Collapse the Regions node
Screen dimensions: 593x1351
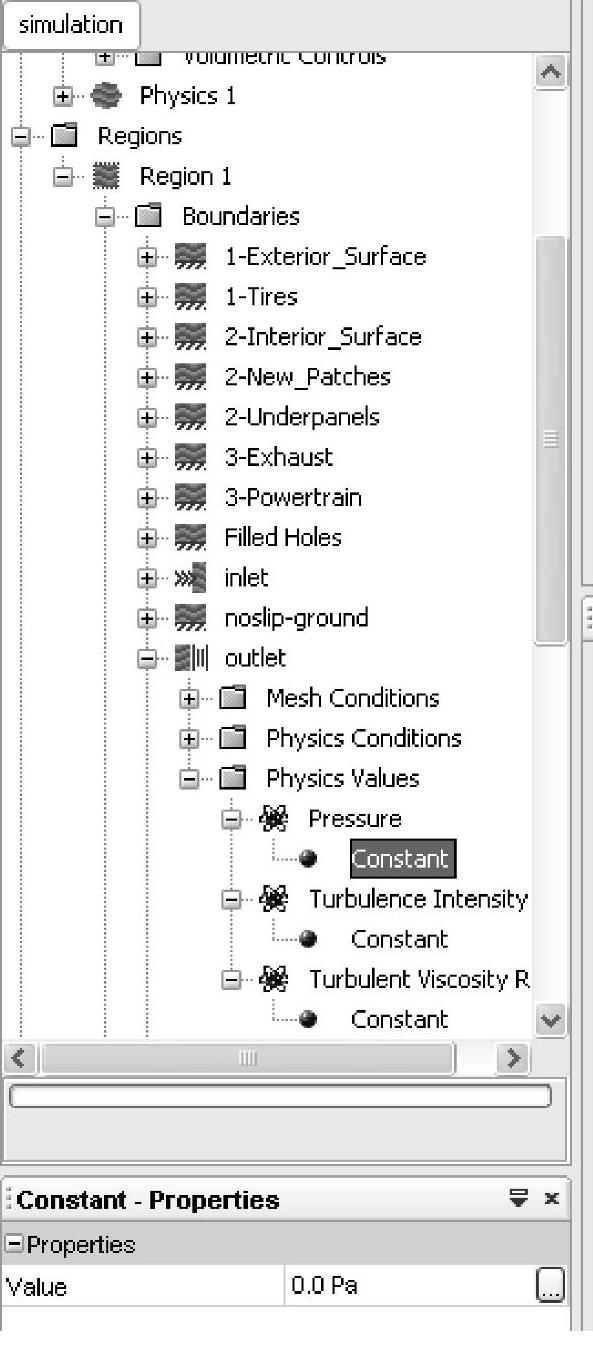(x=20, y=136)
